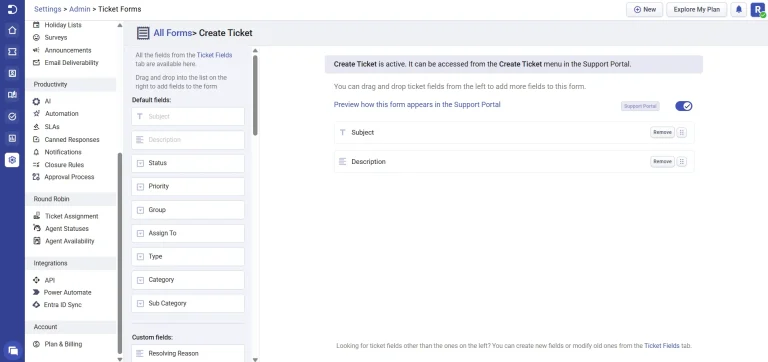Open Plan & Billing
This screenshot has height=362, width=768.
63,344
